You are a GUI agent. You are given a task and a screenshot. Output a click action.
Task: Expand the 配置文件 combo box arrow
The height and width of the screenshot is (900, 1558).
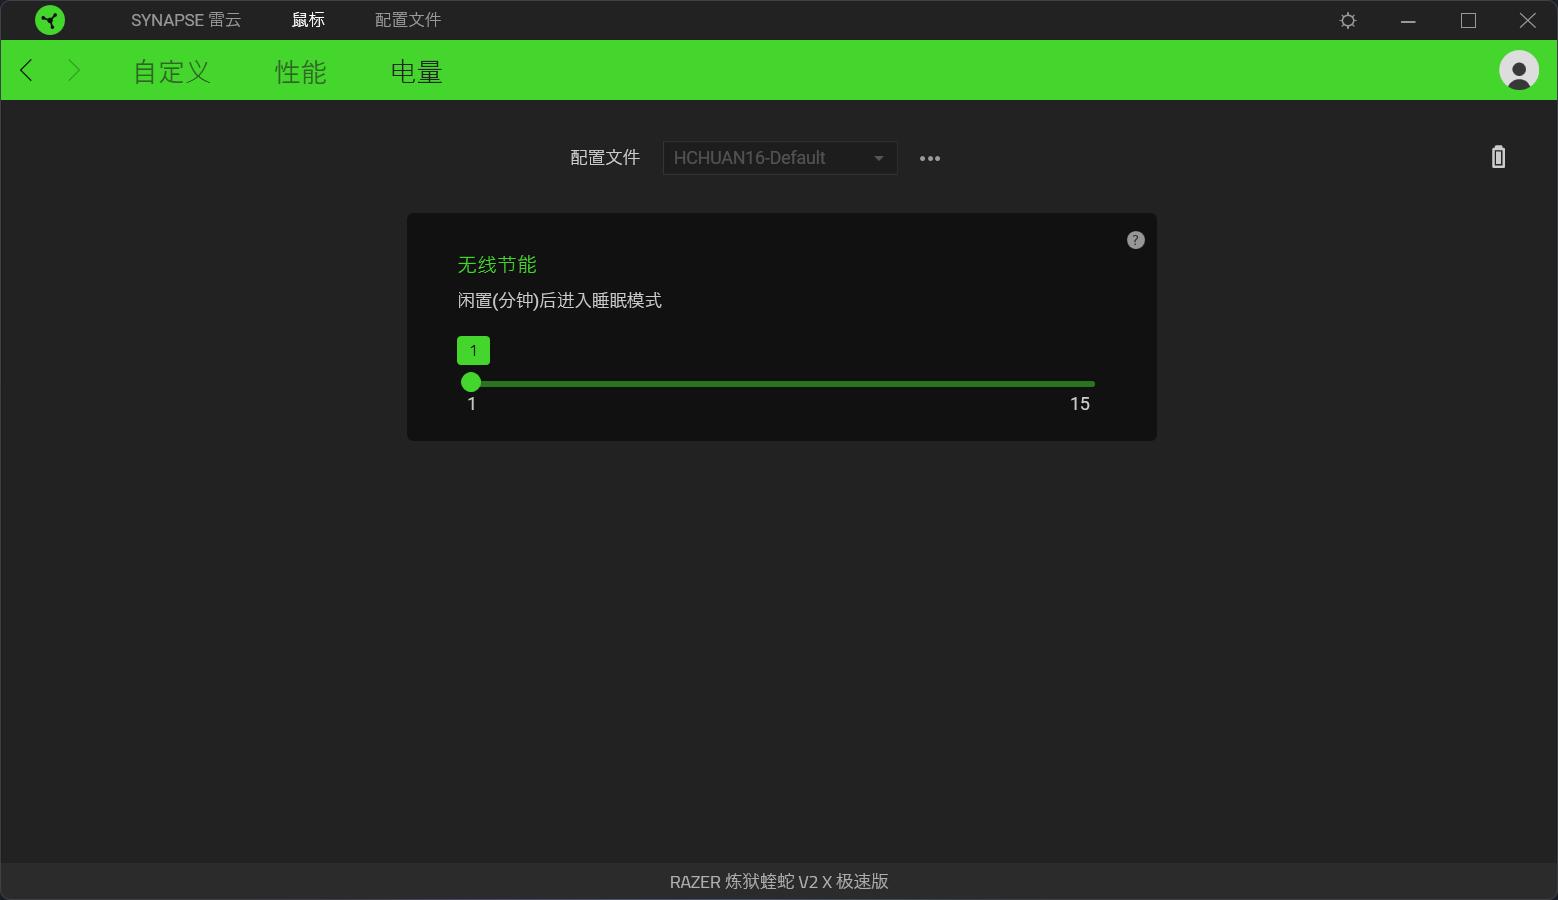tap(879, 157)
